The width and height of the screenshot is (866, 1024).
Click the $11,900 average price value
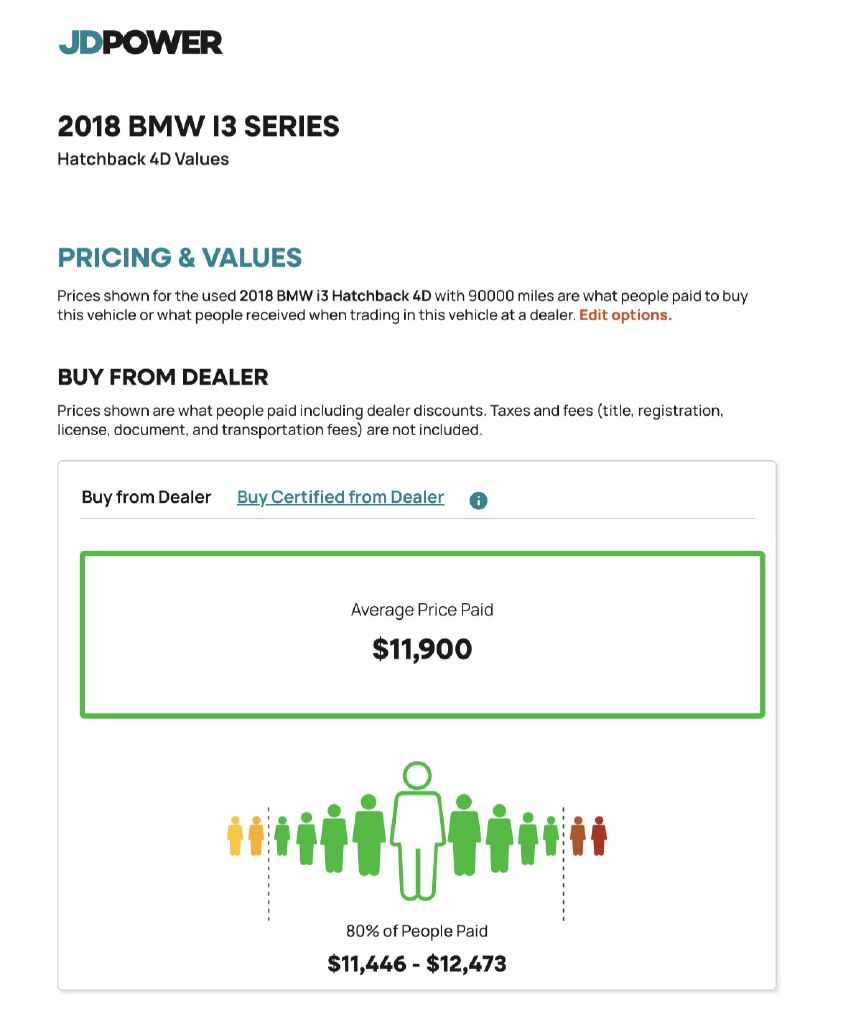point(422,649)
